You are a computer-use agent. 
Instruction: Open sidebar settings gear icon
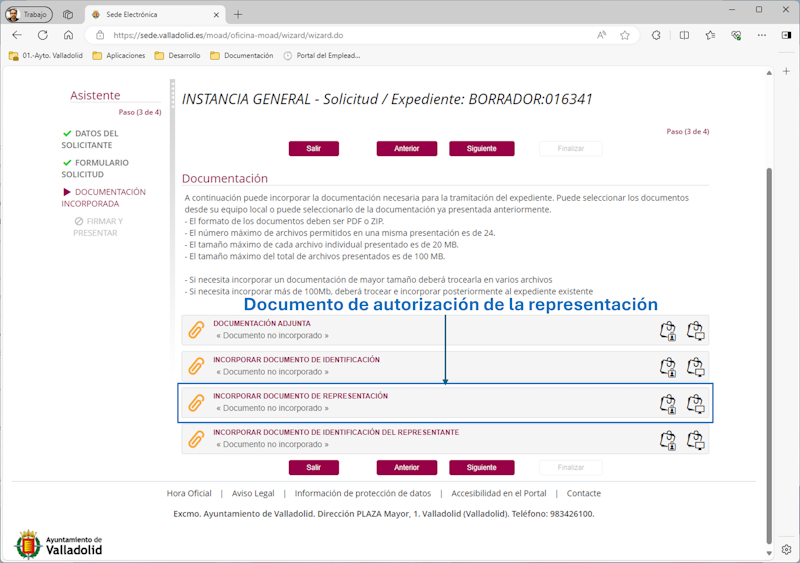coord(786,550)
